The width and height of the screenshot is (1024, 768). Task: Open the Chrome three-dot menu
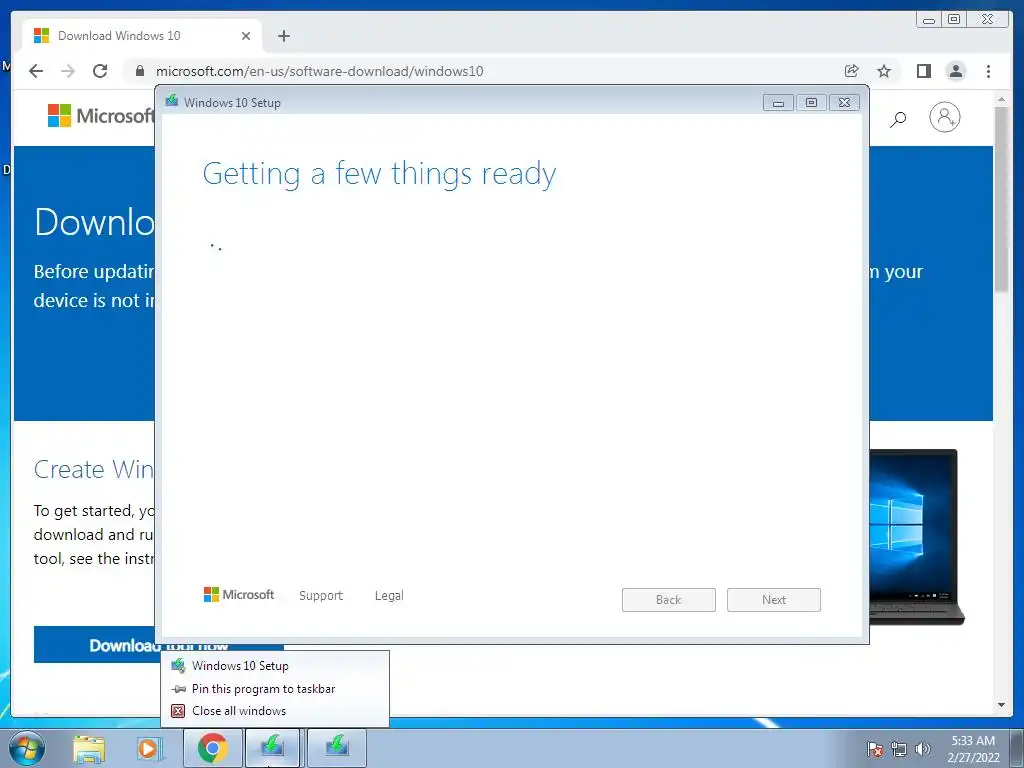coord(988,71)
